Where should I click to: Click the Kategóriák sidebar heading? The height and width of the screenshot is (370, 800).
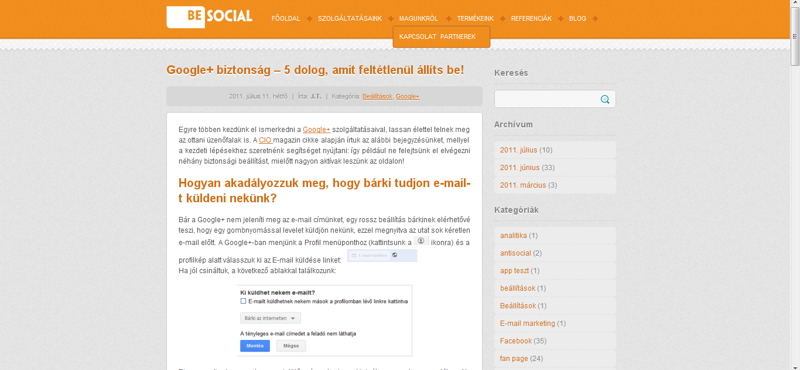pos(516,210)
